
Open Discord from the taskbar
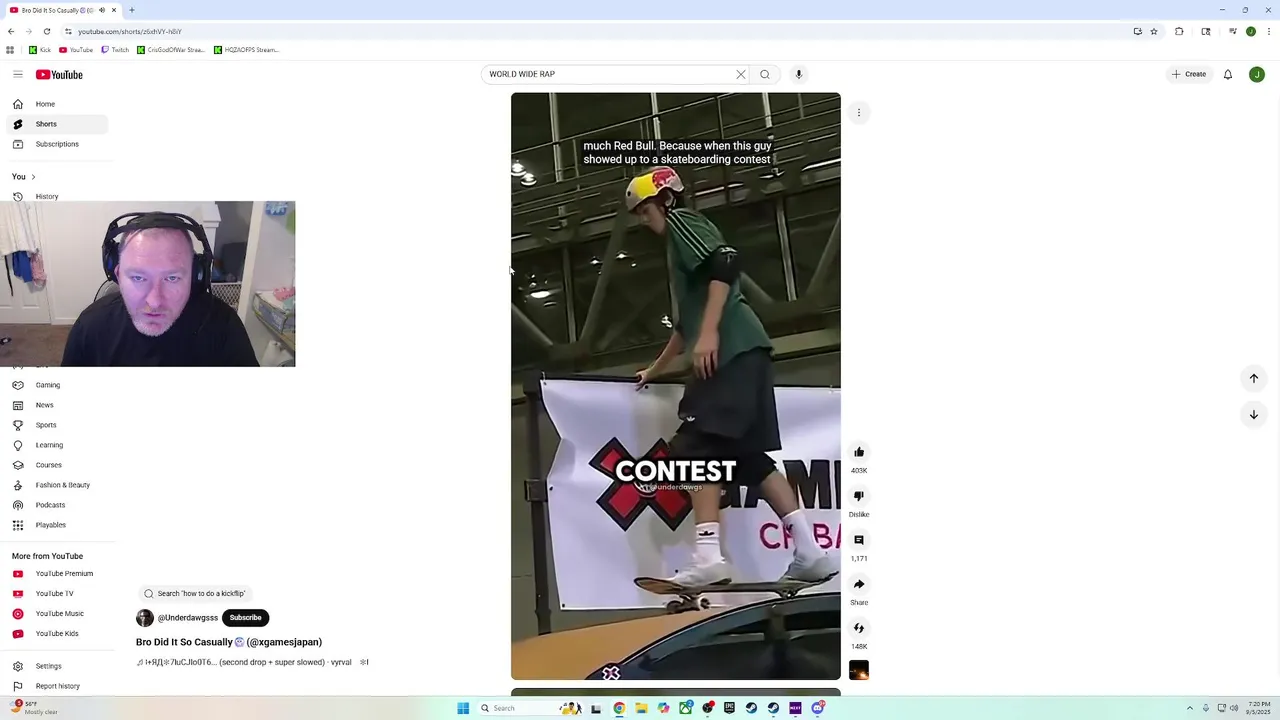click(x=818, y=708)
